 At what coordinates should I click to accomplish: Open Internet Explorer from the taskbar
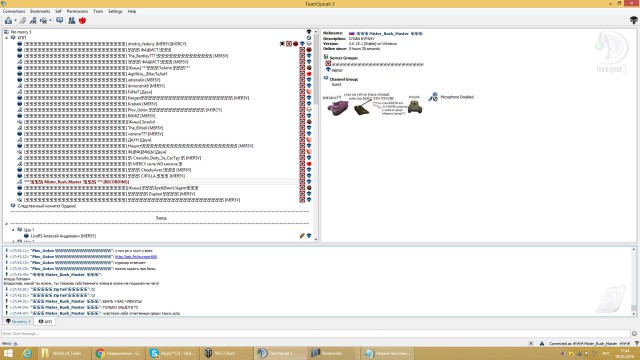point(27,353)
